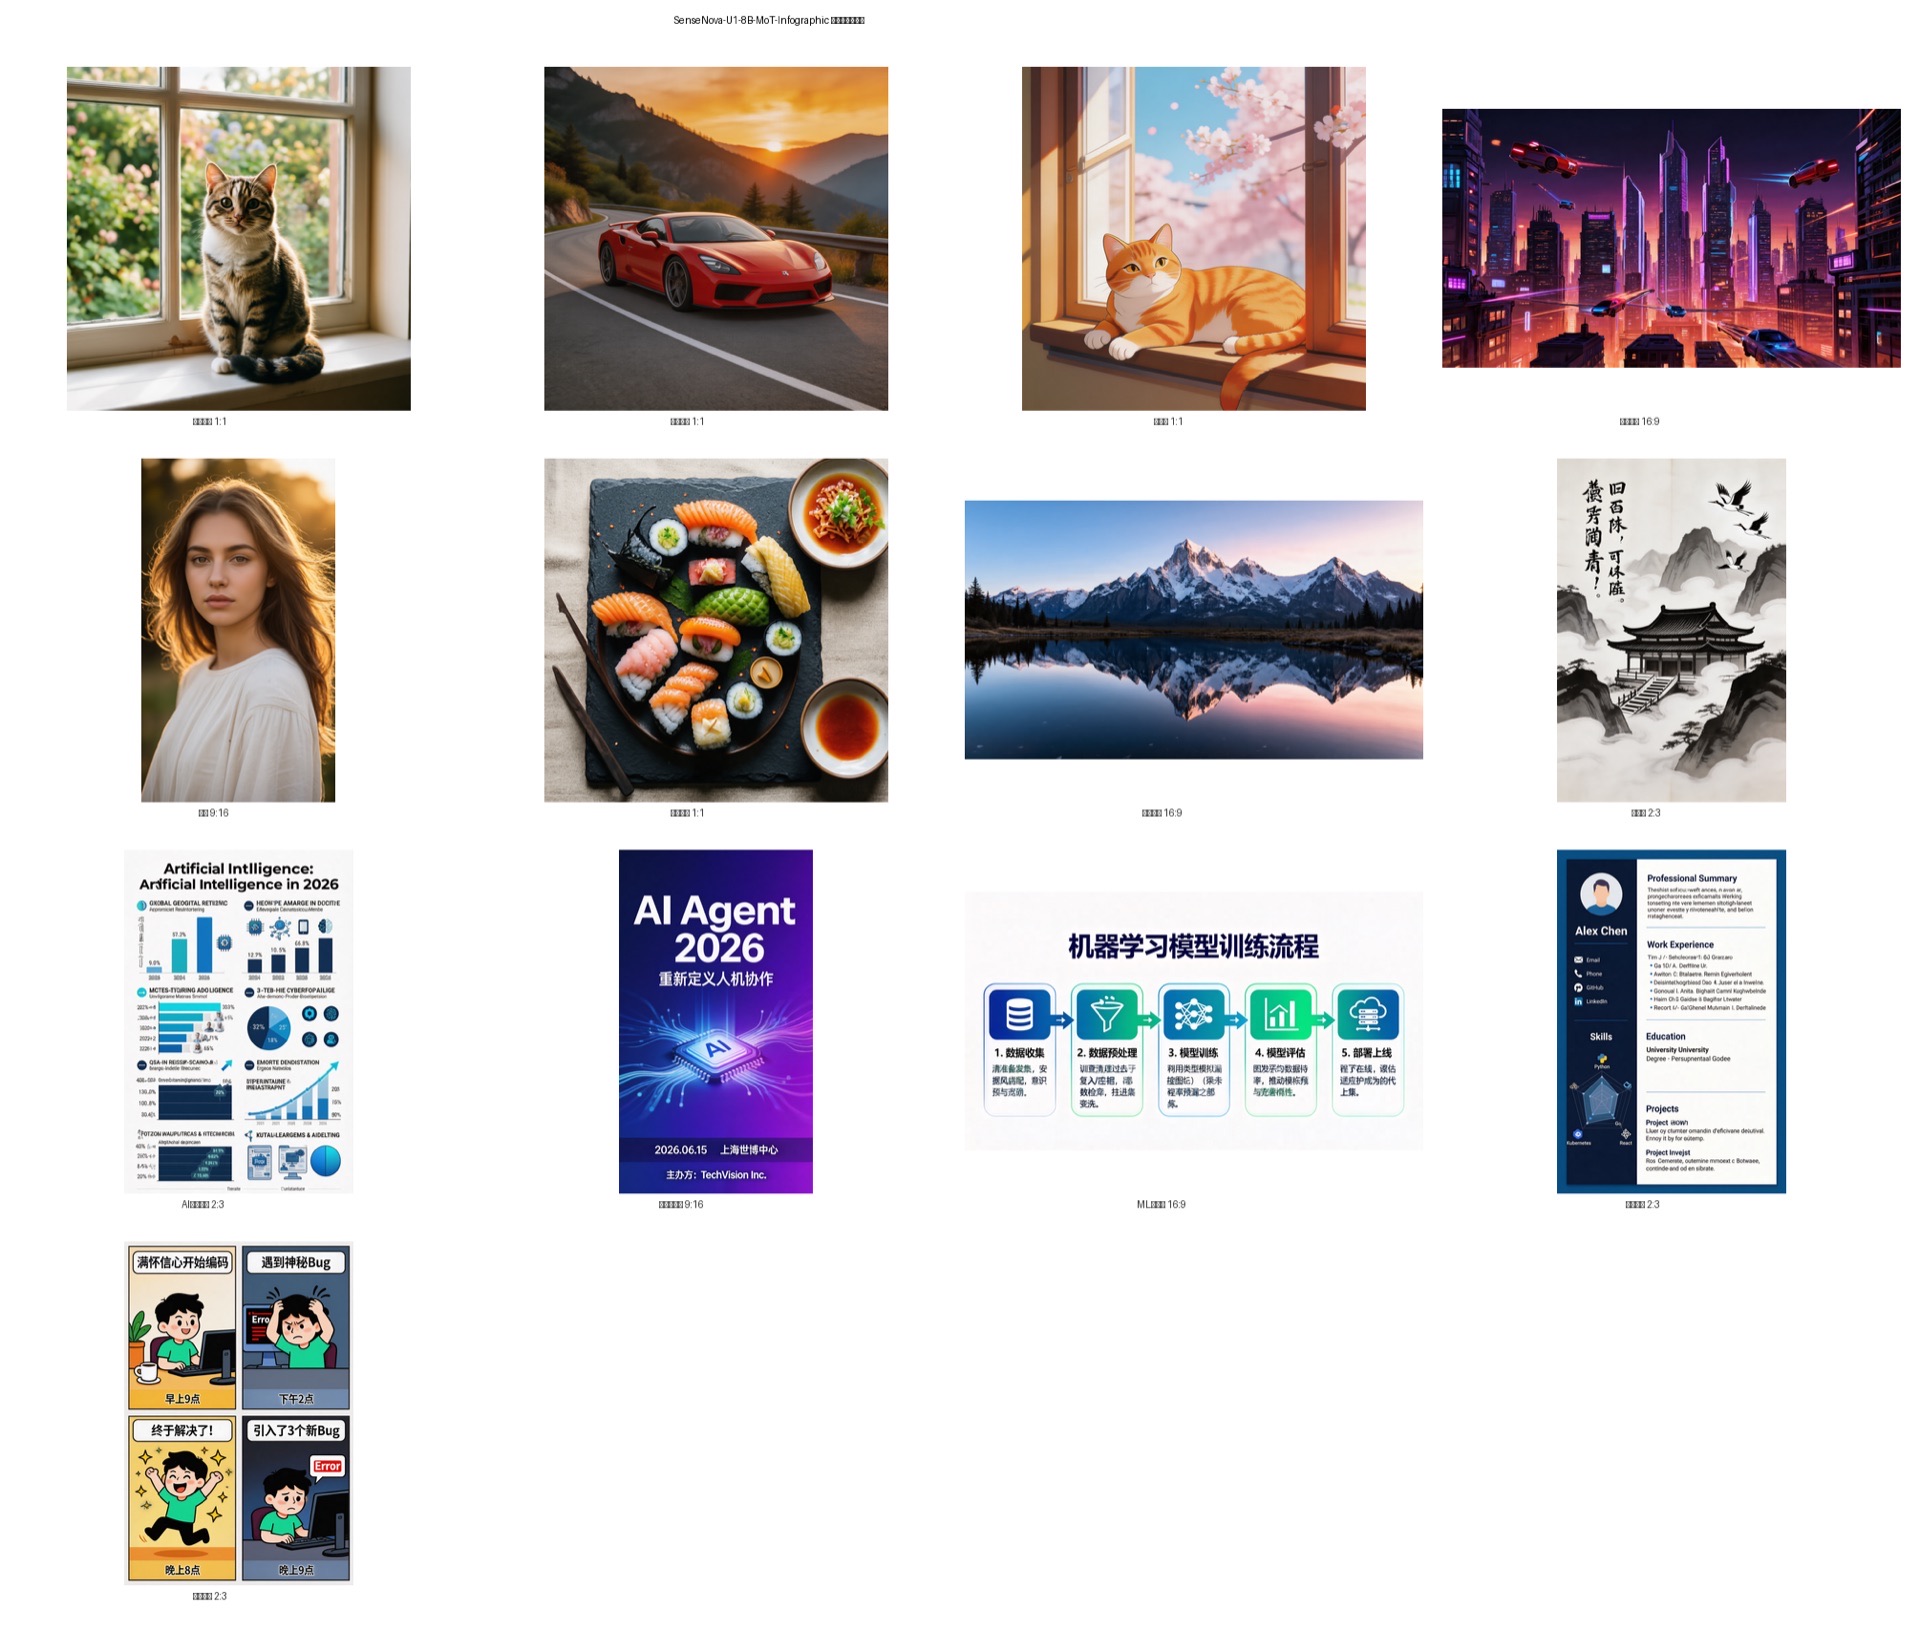Screen dimensions: 1920x1633
Task: Click the 1:1 caption under sushi platter
Action: (x=687, y=813)
